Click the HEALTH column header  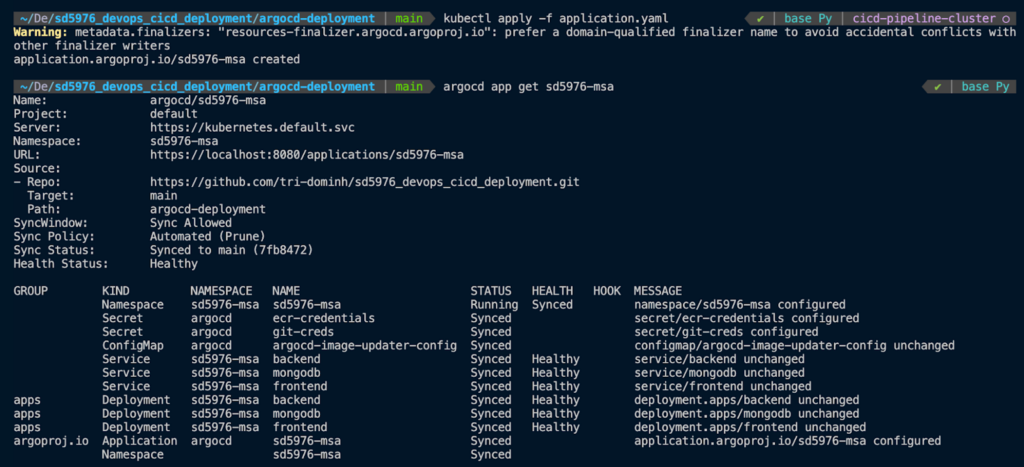pos(552,290)
